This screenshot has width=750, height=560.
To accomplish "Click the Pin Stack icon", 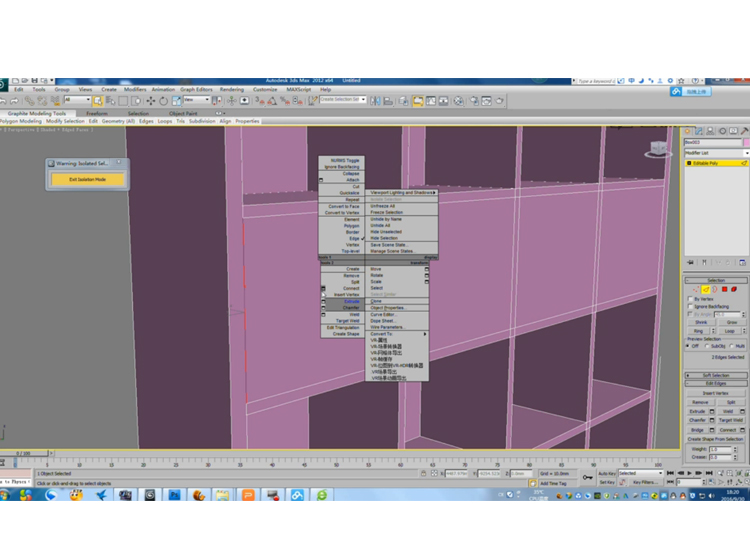I will [x=690, y=263].
